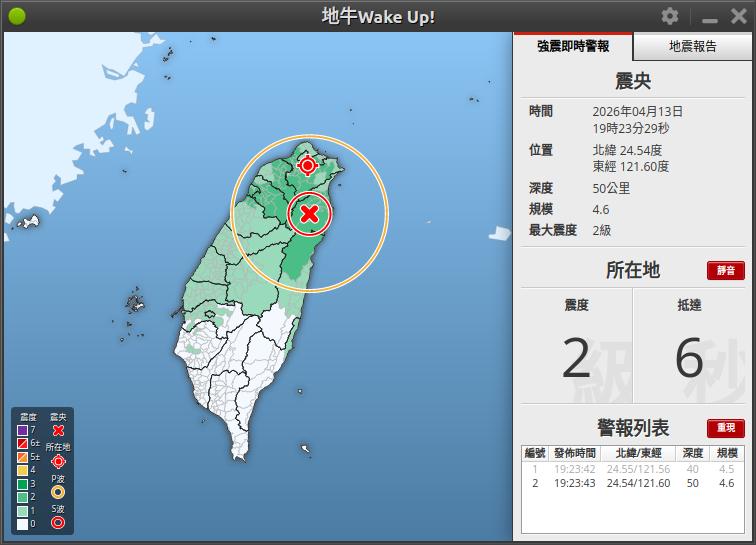Click the red intensity 6± legend swatch
This screenshot has width=756, height=545.
[x=22, y=443]
